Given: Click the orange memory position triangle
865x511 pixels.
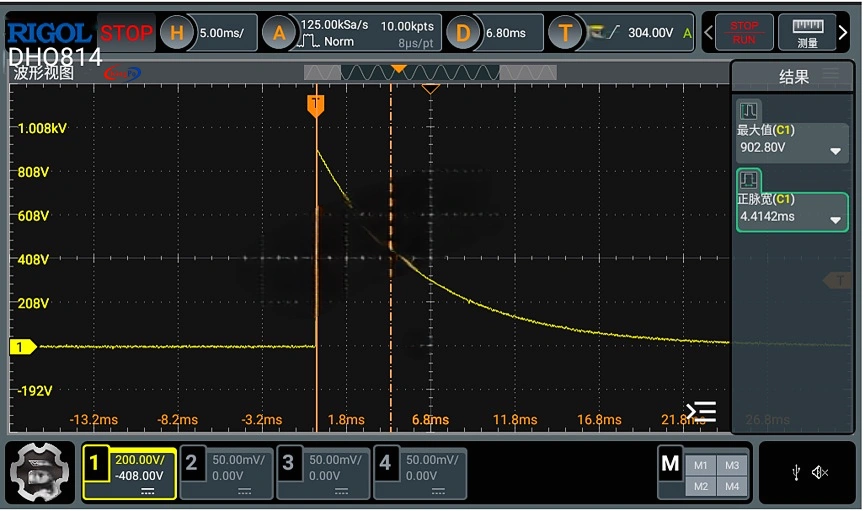Looking at the screenshot, I should [398, 69].
